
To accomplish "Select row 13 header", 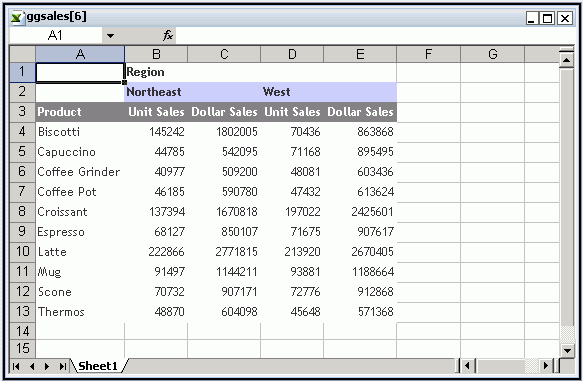I will point(22,311).
